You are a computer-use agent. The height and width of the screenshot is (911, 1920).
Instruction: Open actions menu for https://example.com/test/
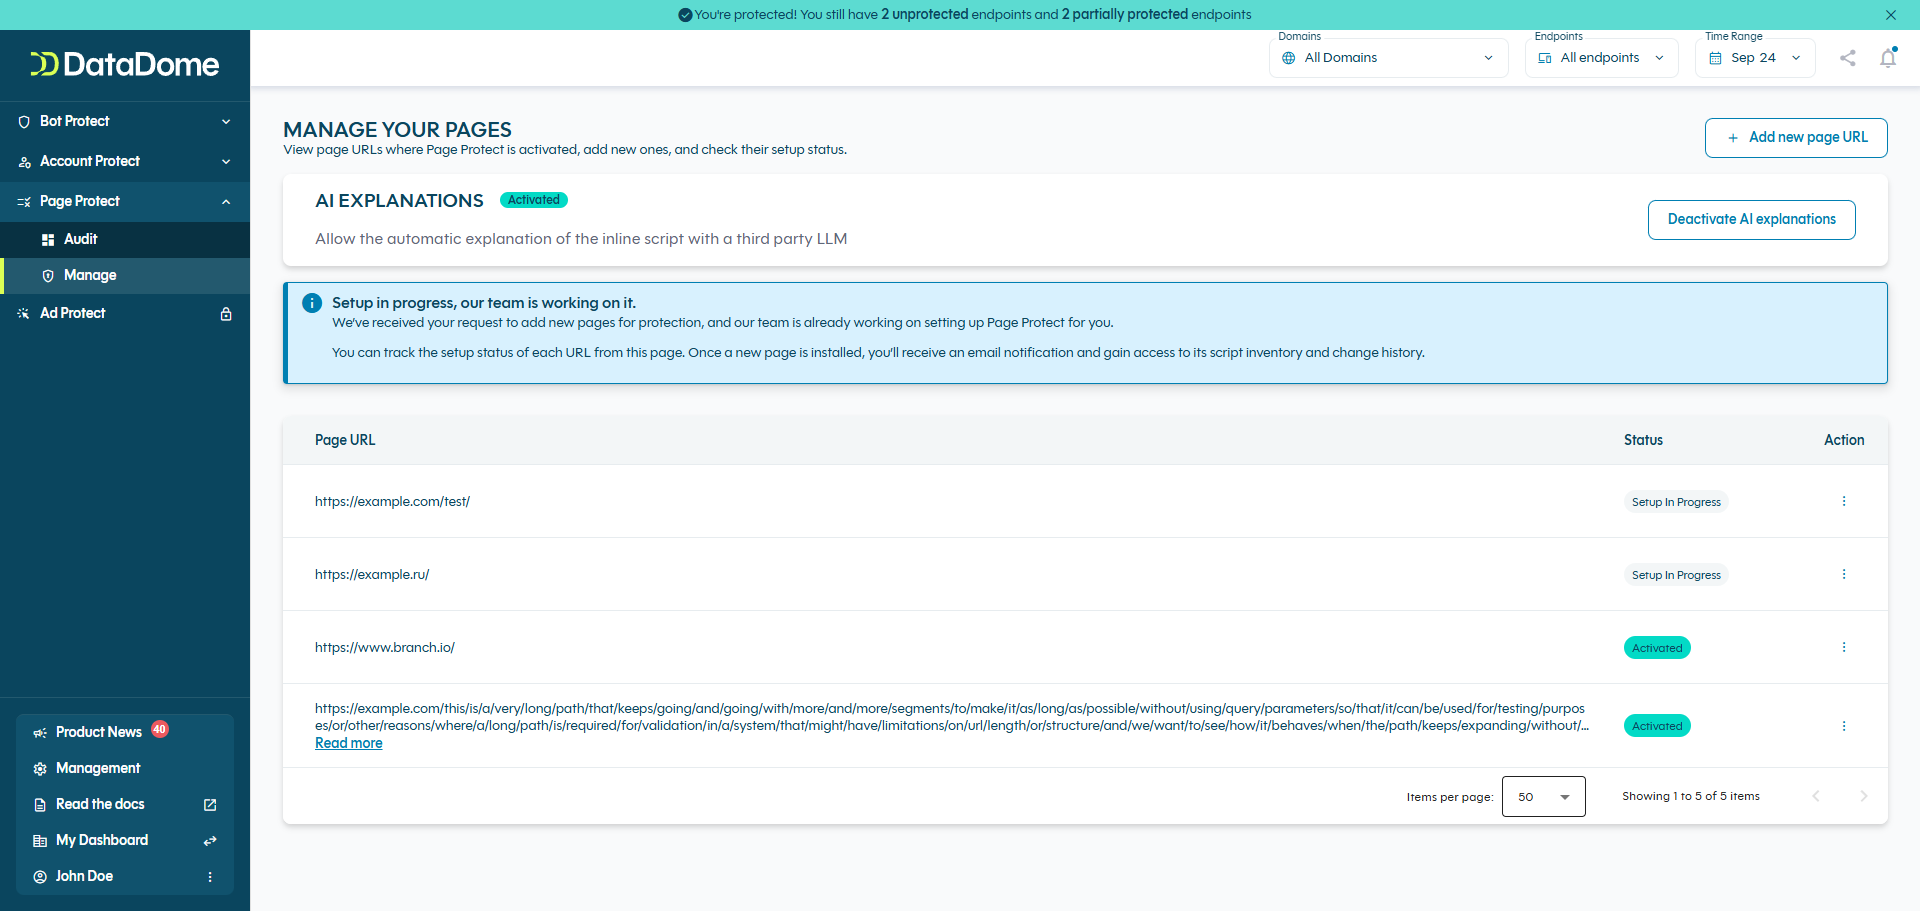tap(1844, 501)
